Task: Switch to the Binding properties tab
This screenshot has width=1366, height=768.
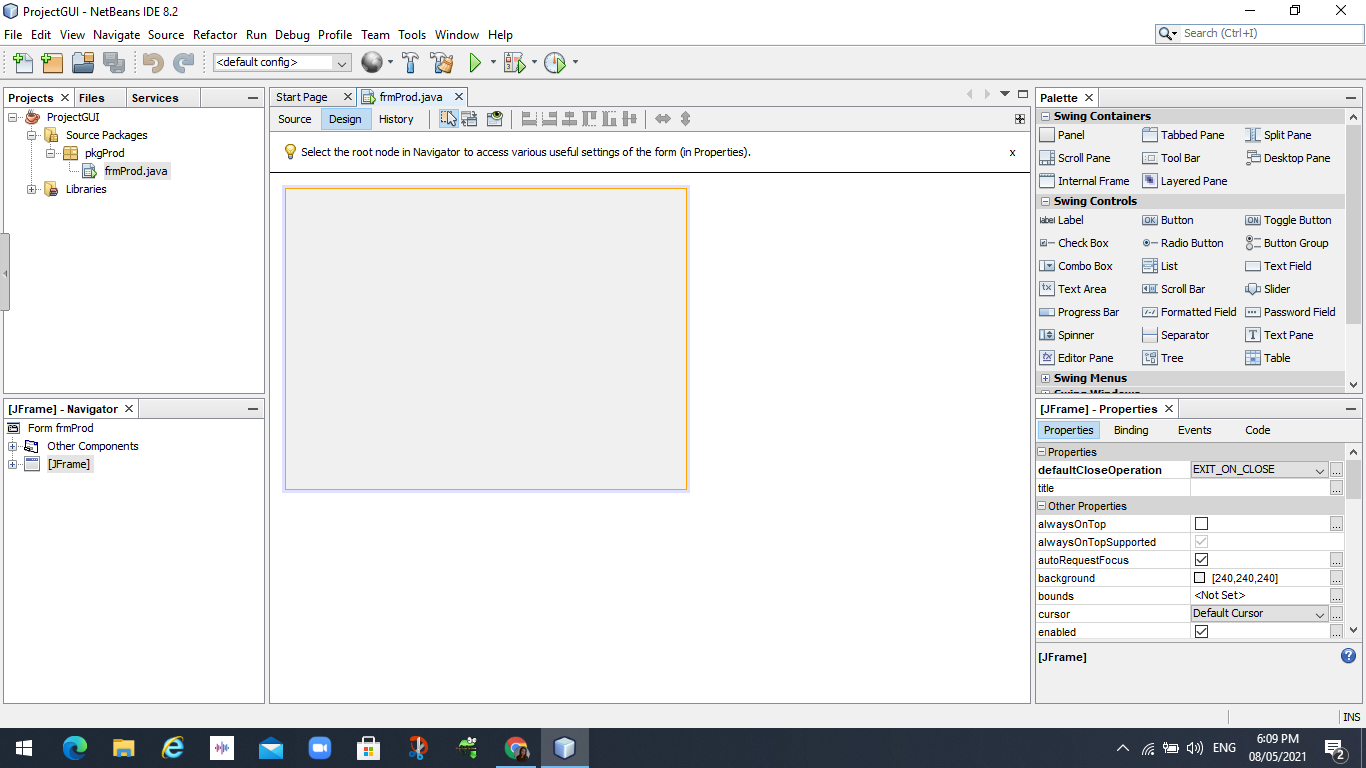Action: pos(1131,430)
